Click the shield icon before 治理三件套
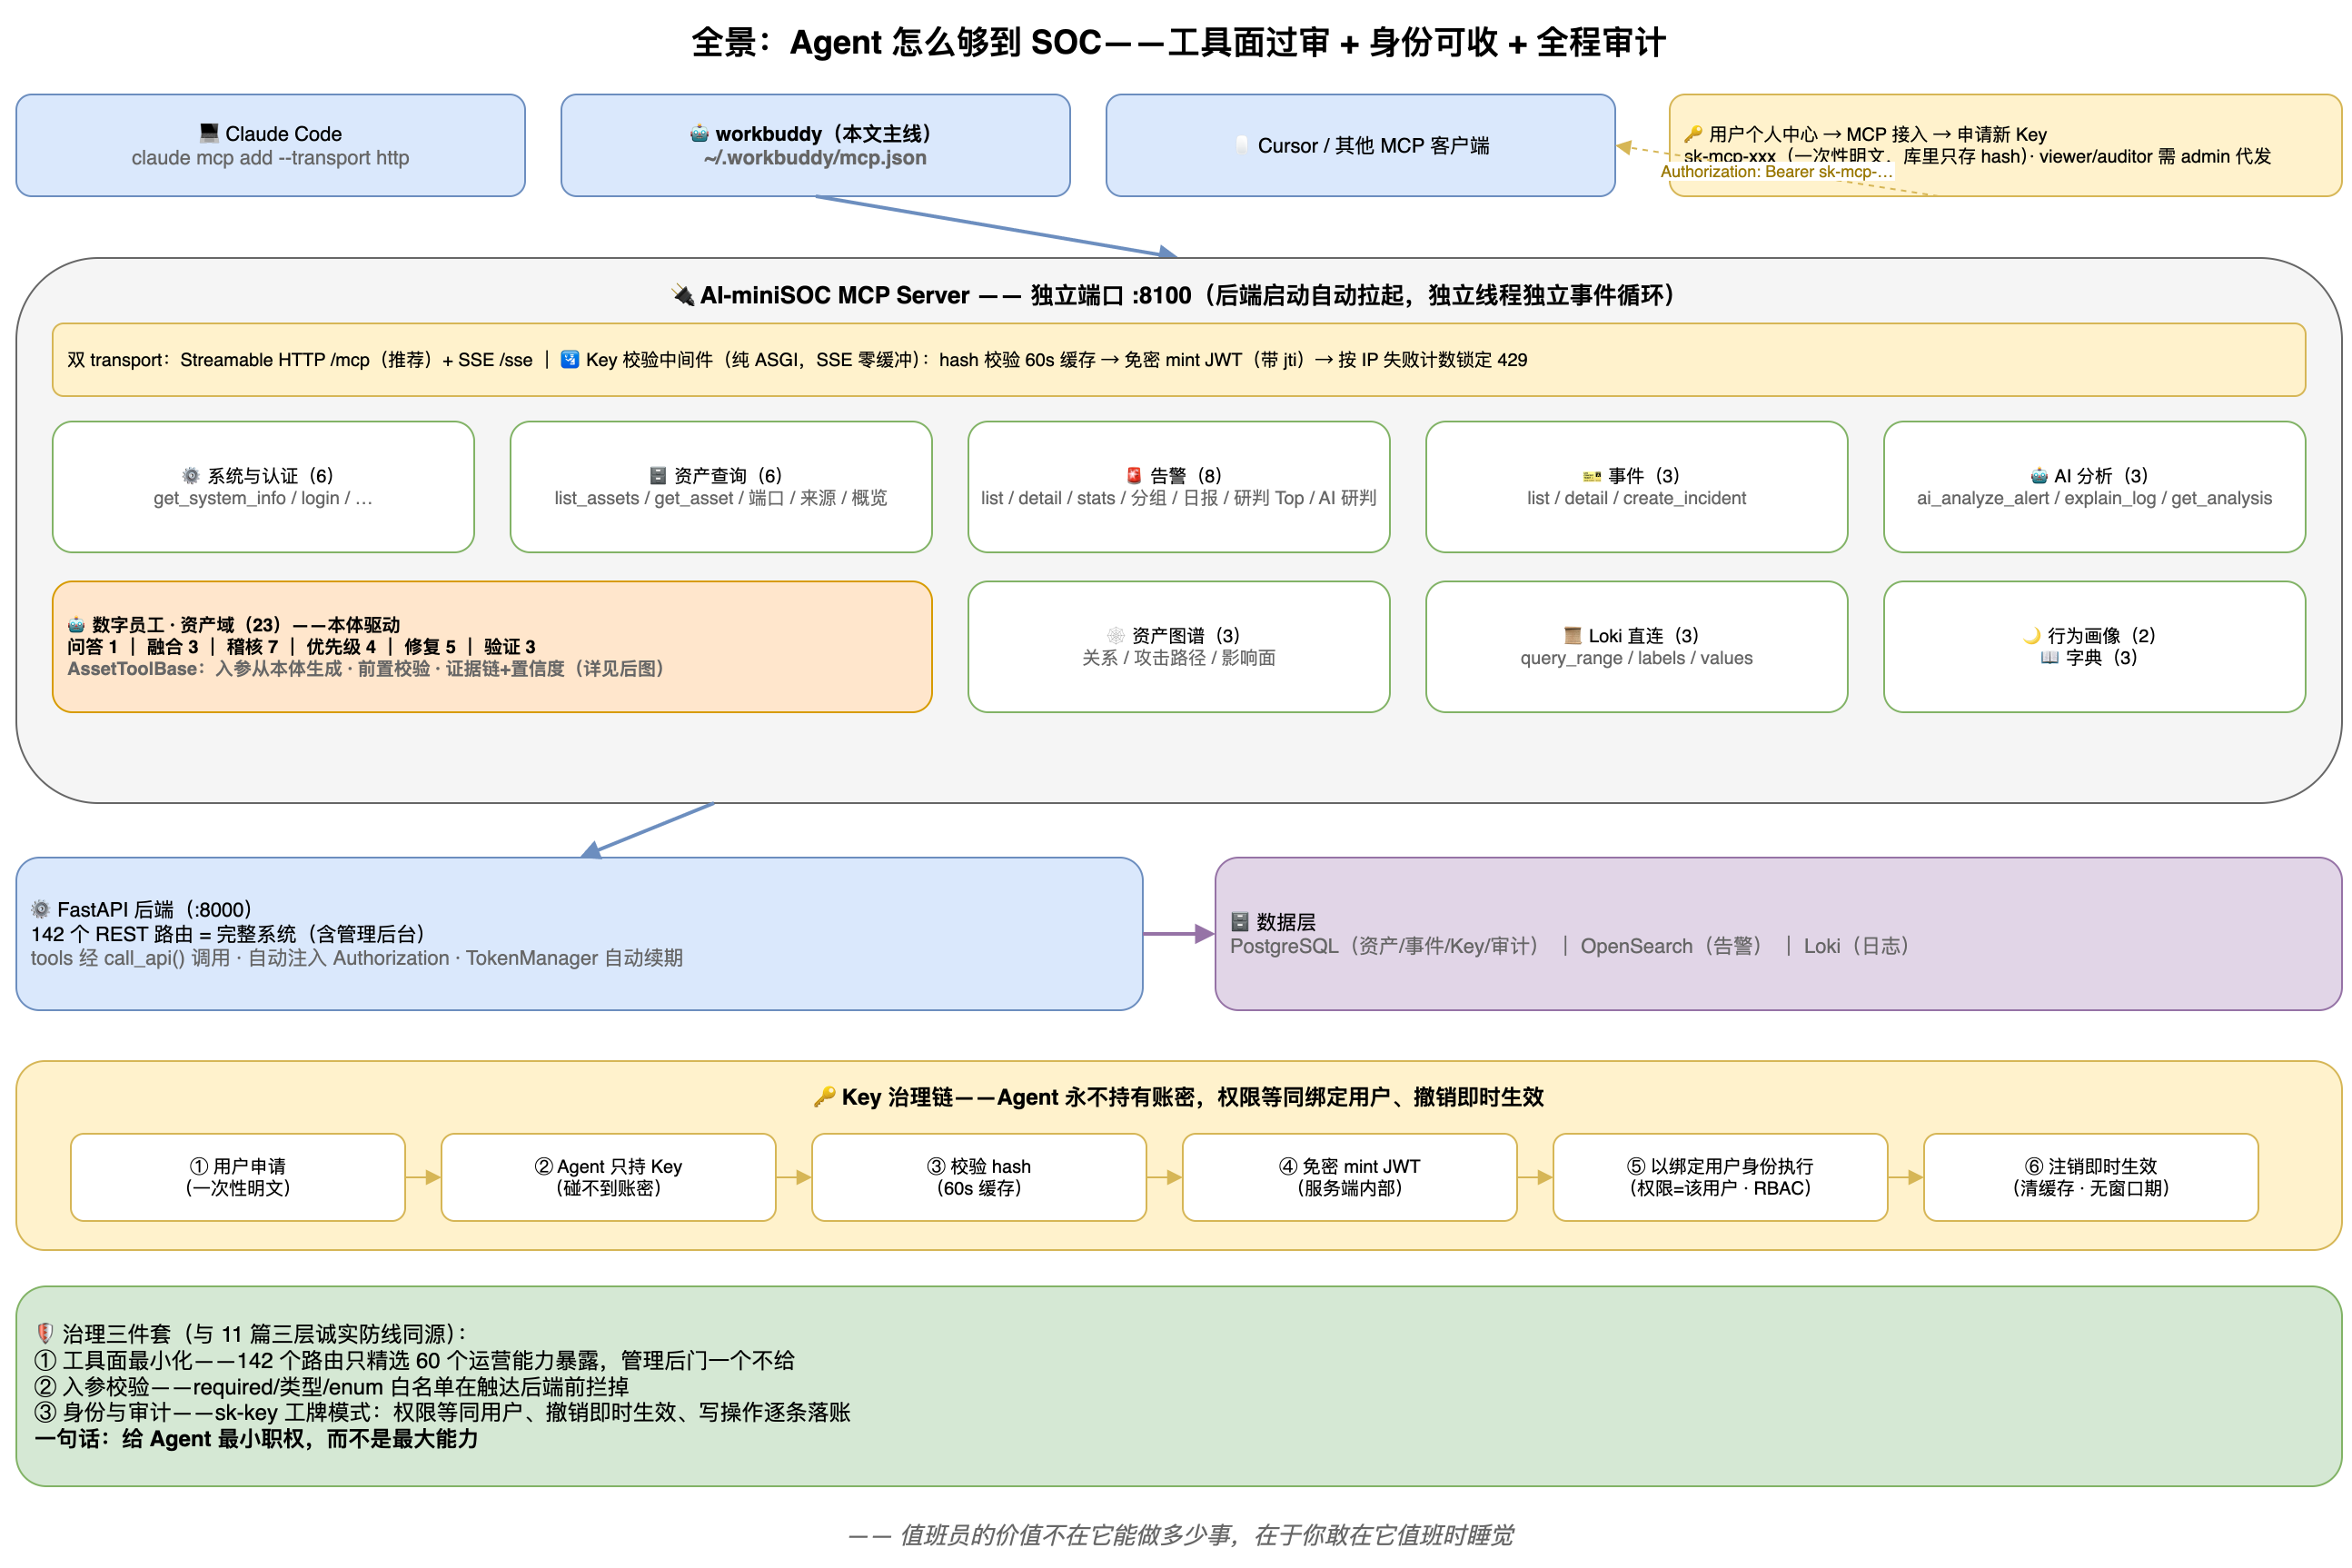This screenshot has height=1568, width=2352. (44, 1333)
